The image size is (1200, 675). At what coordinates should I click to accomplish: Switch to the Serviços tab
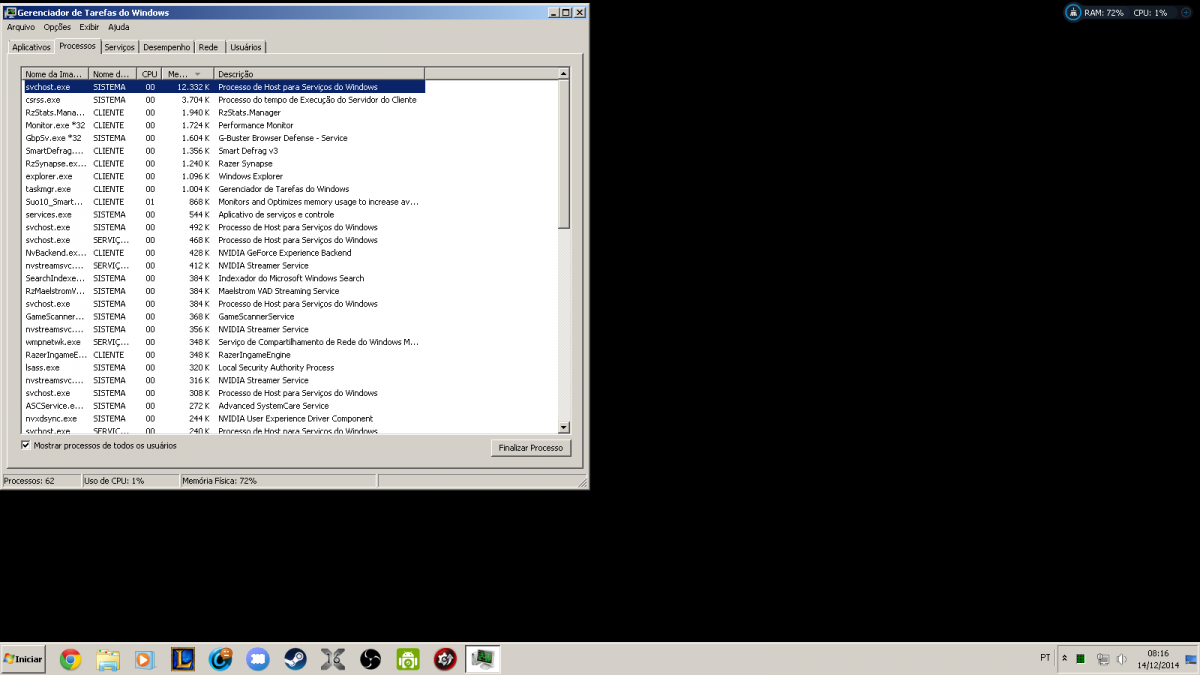click(x=119, y=47)
